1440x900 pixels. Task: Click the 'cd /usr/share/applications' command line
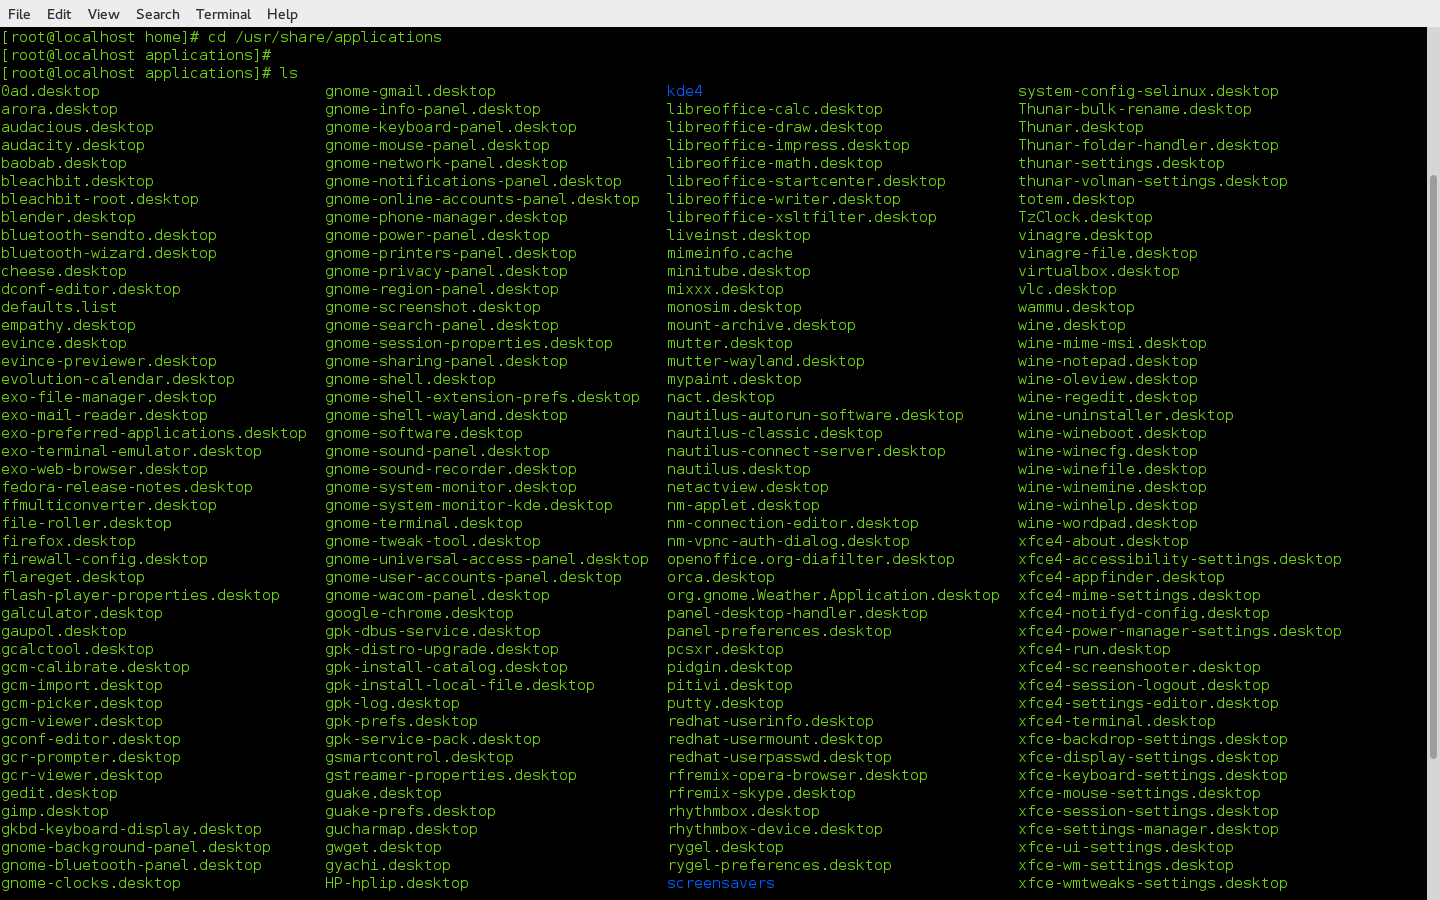click(324, 37)
